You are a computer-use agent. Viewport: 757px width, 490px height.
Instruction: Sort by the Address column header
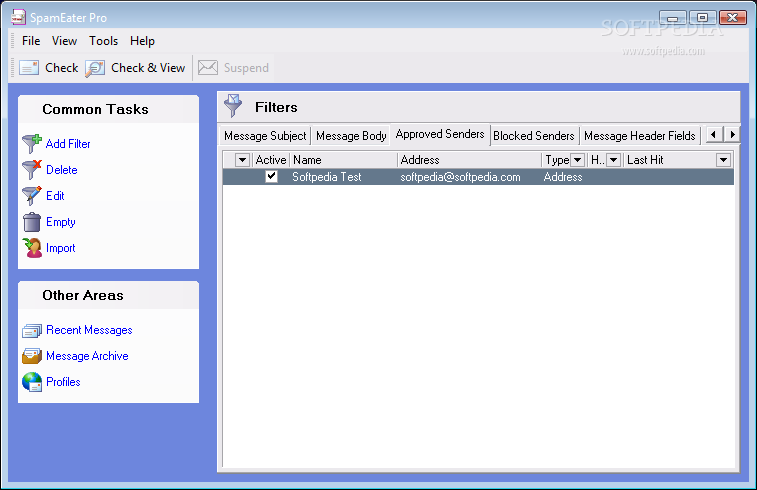coord(470,160)
